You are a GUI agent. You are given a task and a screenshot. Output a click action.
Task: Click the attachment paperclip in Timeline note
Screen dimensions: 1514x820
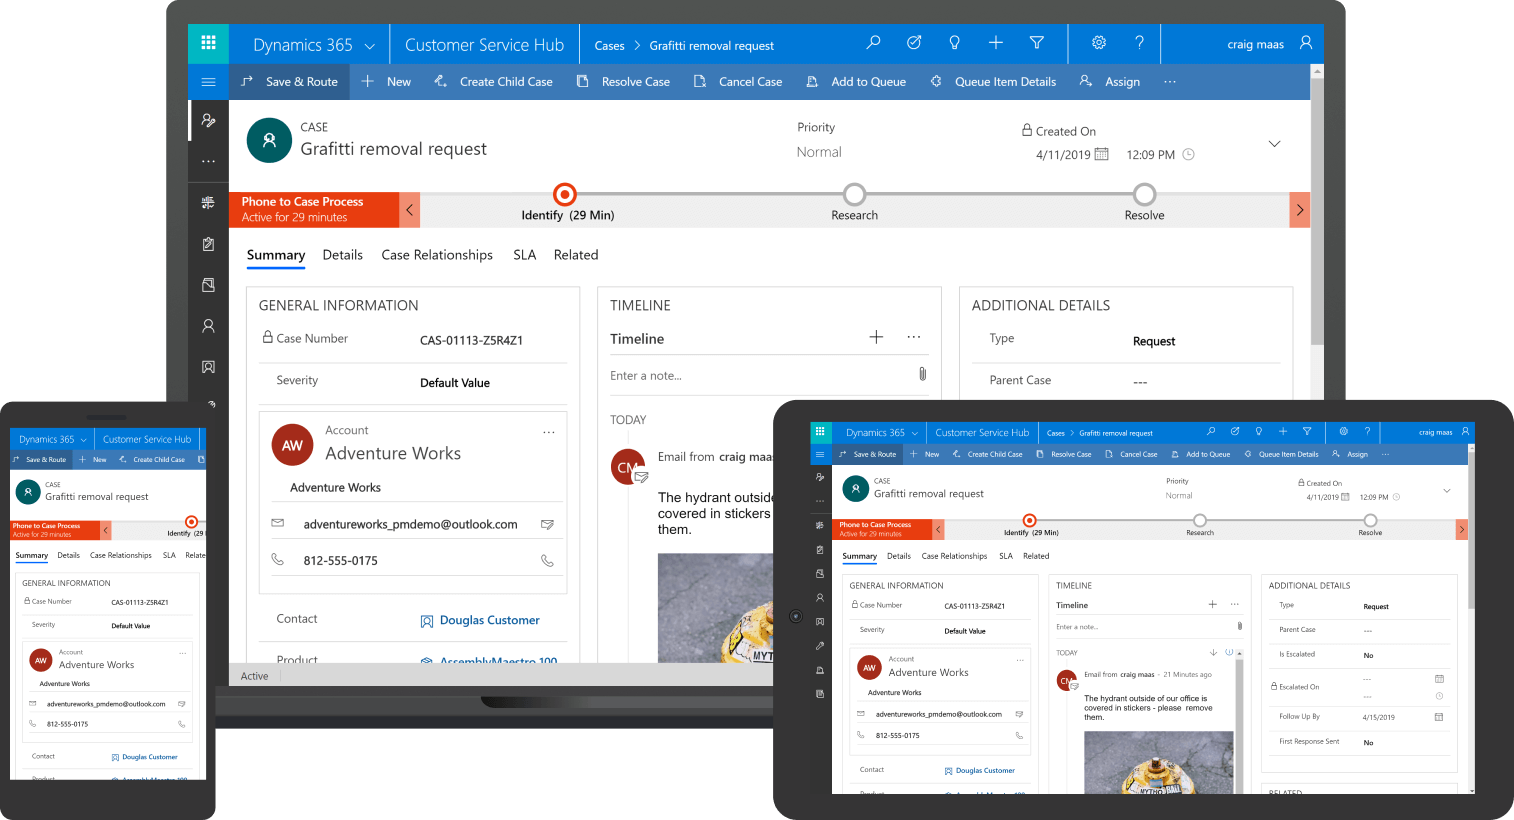pos(922,374)
